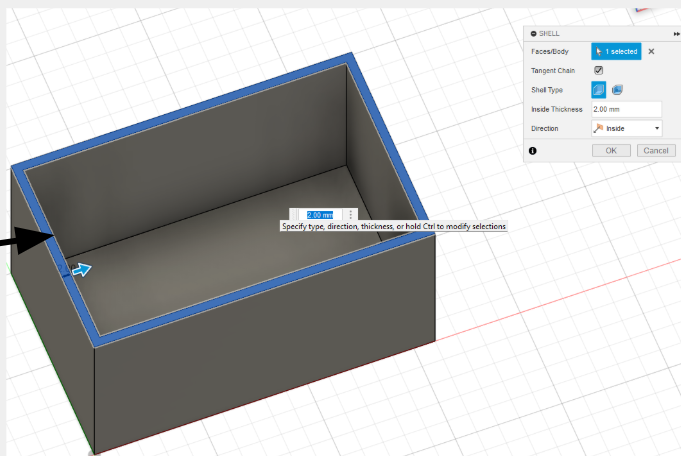Viewport: 681px width, 456px height.
Task: Click the blue thickness arrow manipulator
Action: tap(82, 269)
